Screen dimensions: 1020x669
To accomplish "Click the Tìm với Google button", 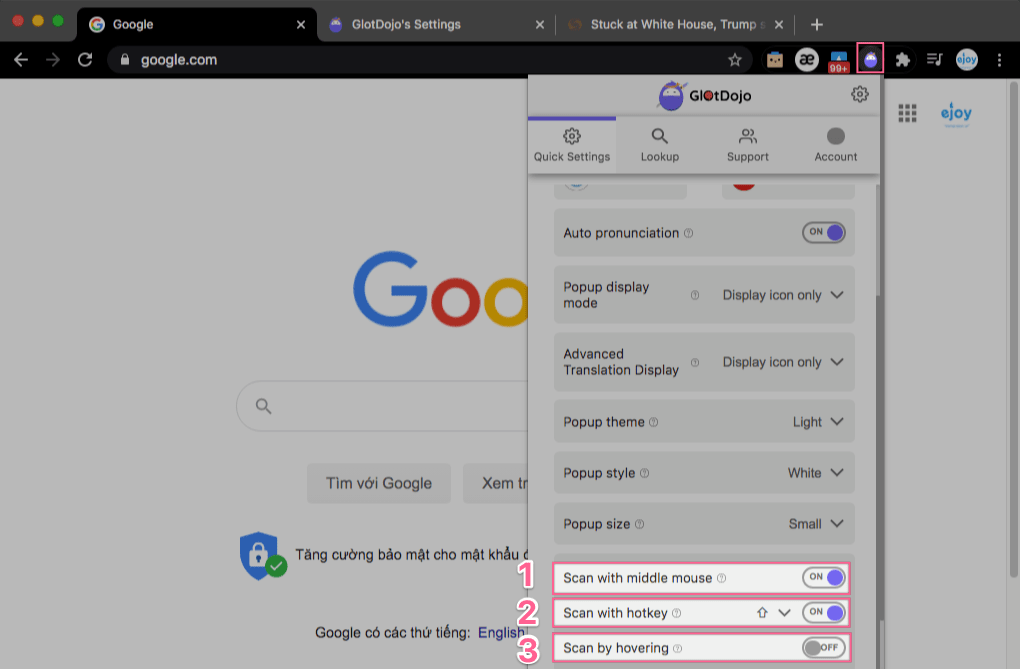I will pyautogui.click(x=379, y=483).
